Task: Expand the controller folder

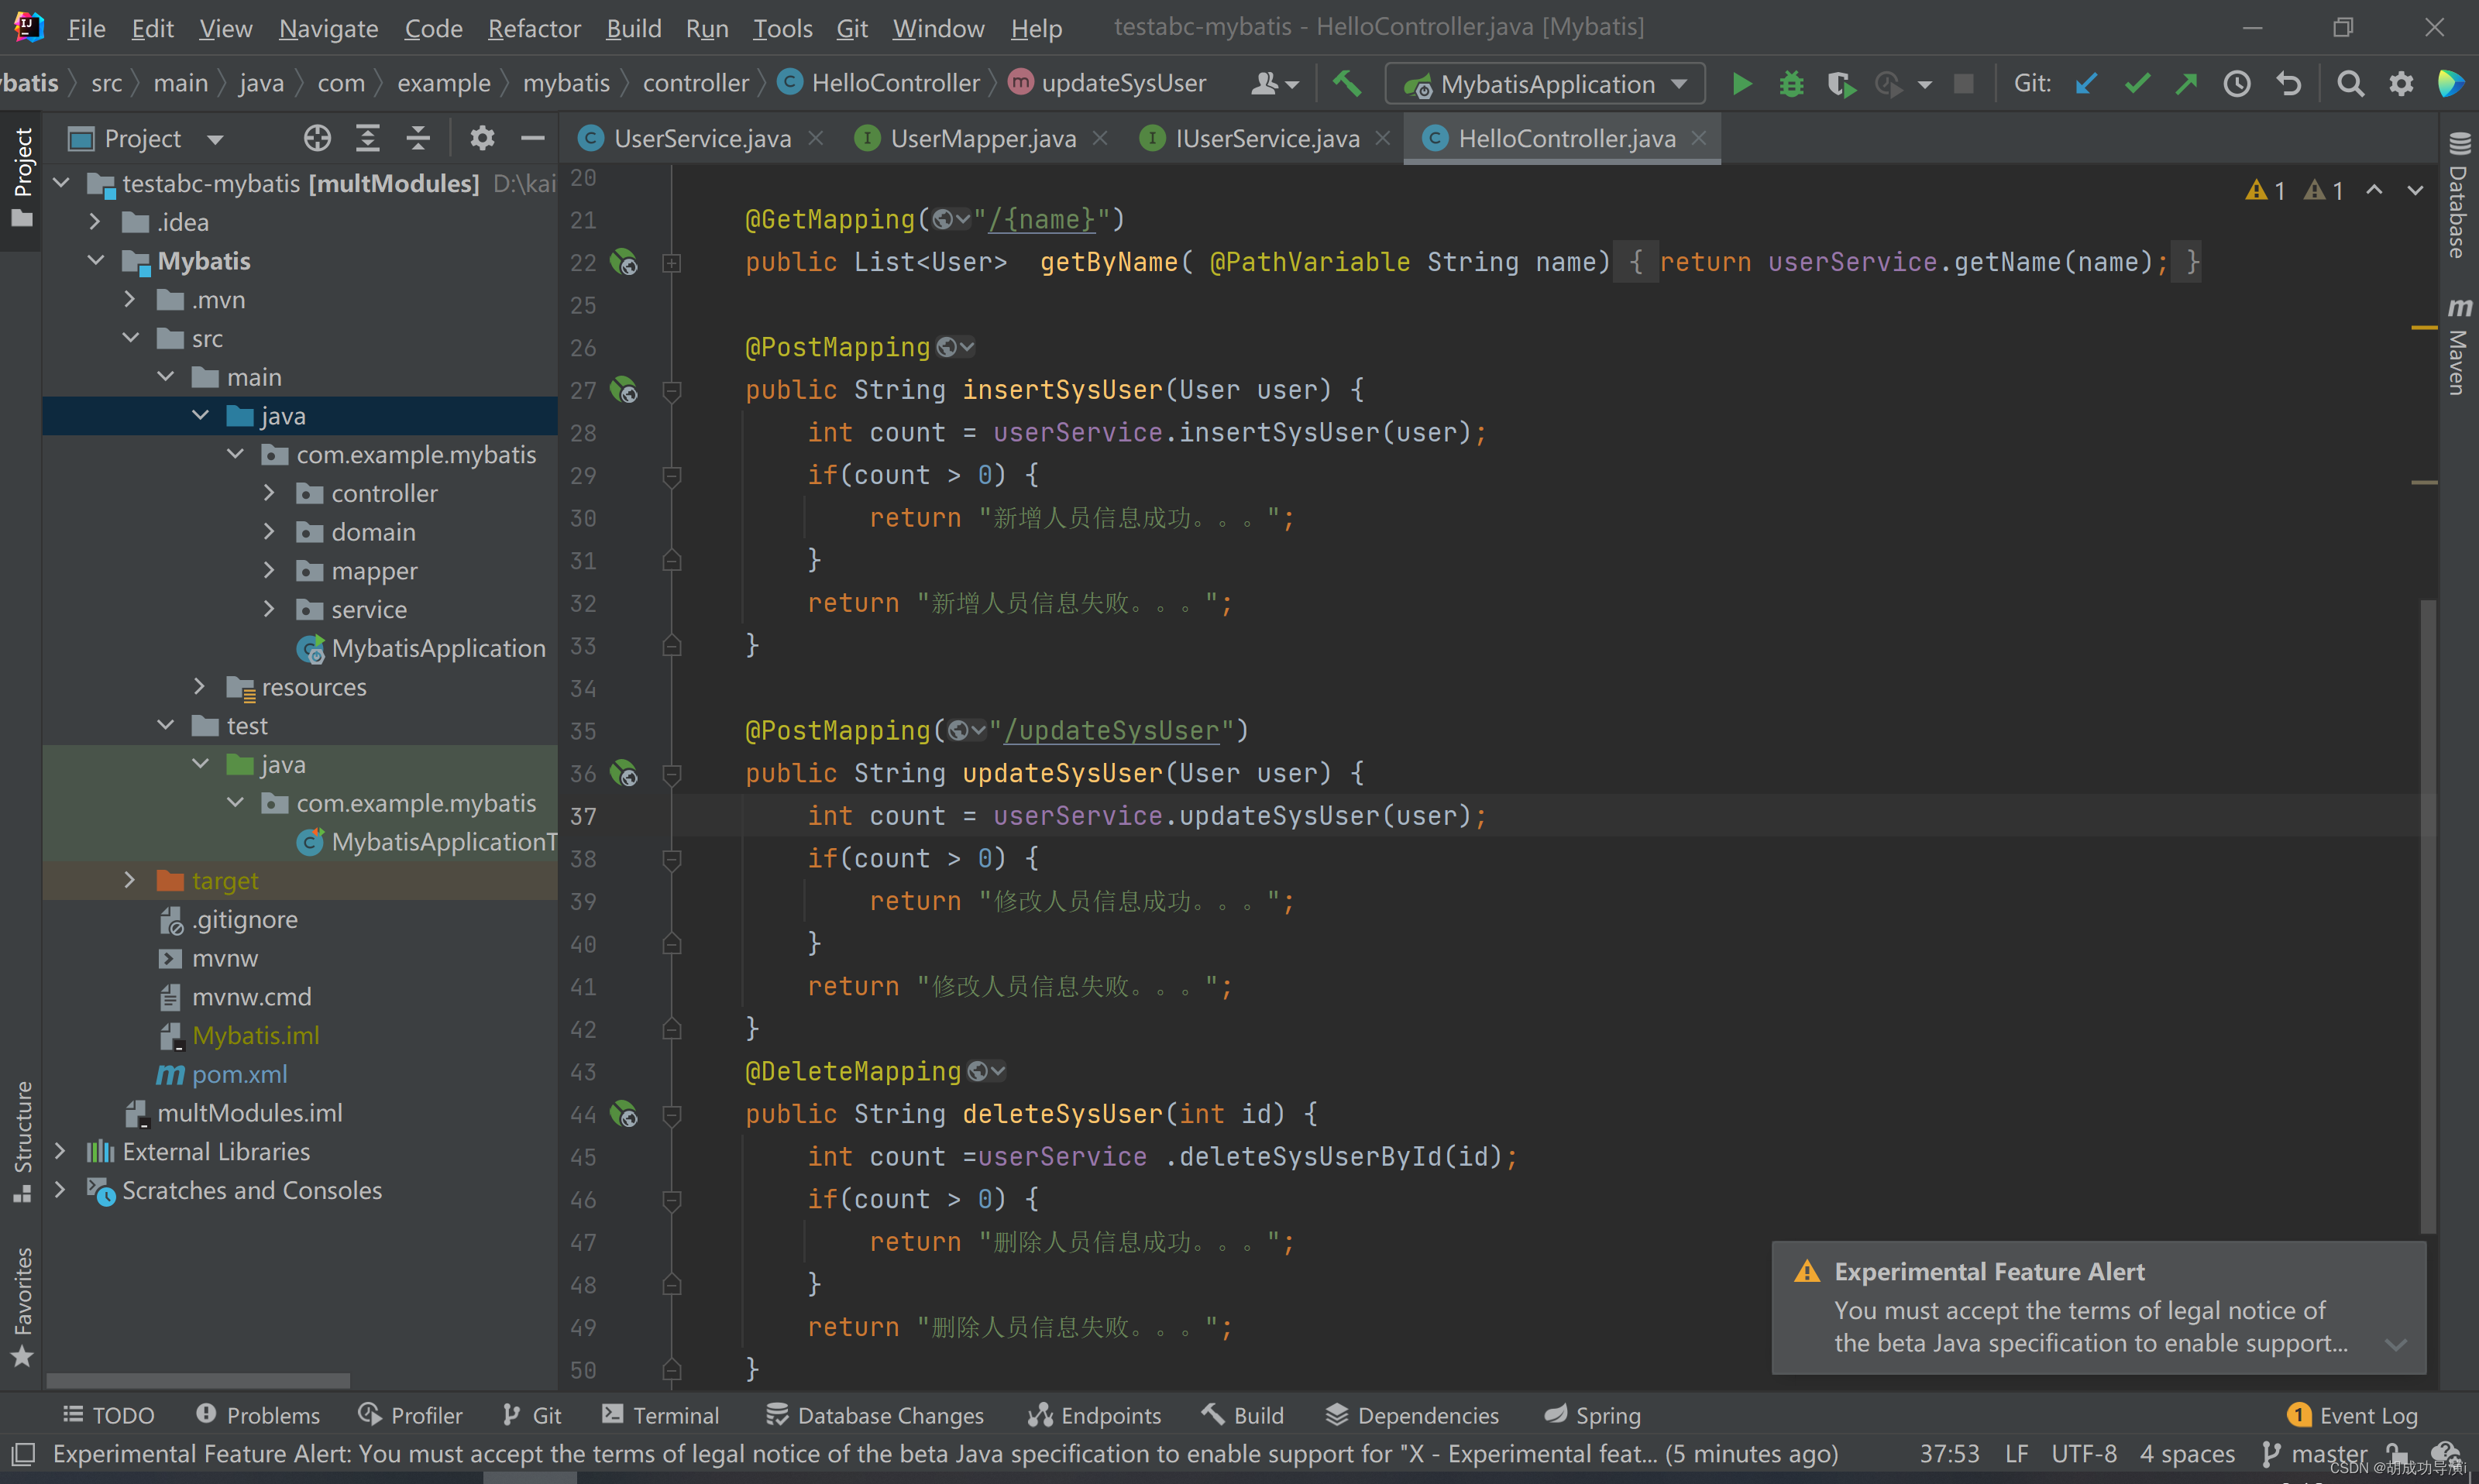Action: 268,493
